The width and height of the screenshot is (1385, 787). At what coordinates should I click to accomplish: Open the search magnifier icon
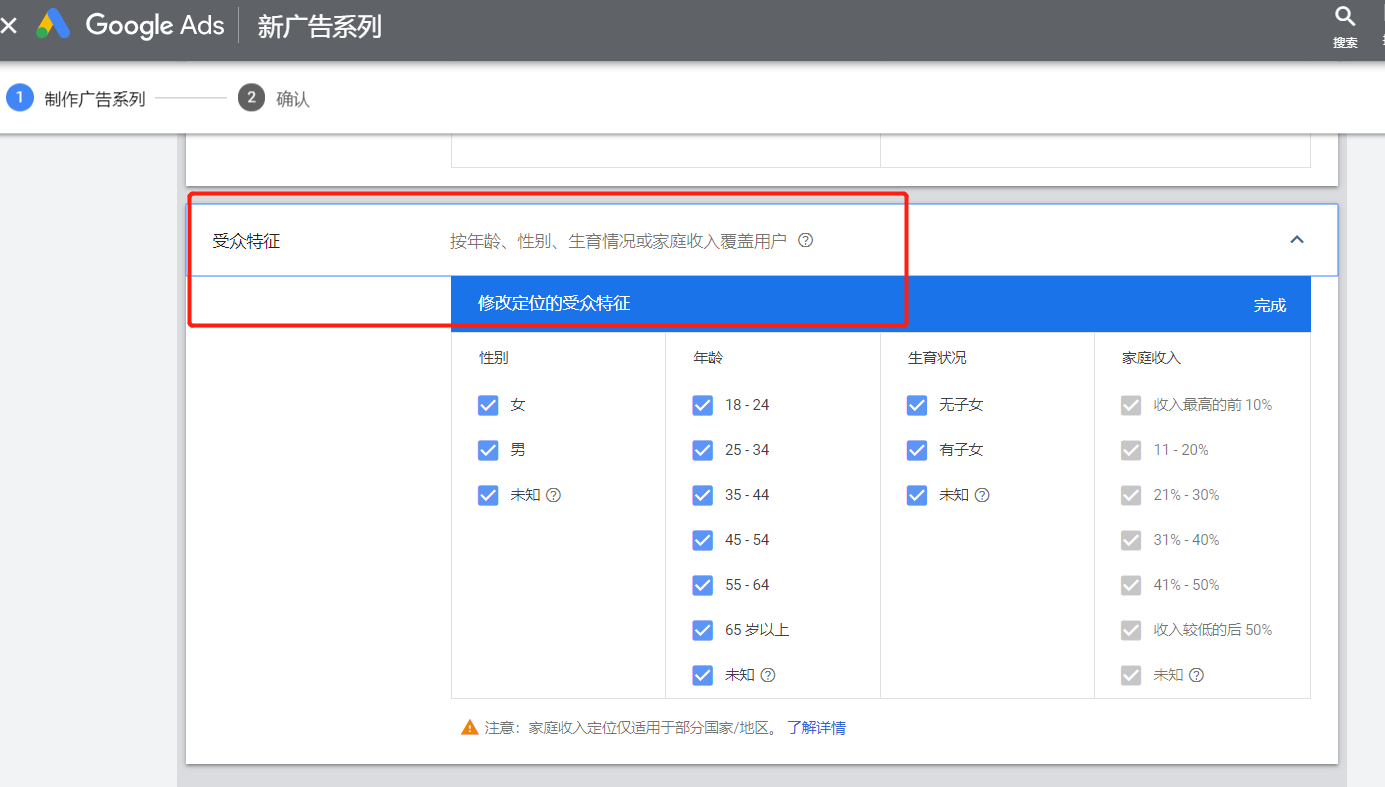pyautogui.click(x=1345, y=16)
